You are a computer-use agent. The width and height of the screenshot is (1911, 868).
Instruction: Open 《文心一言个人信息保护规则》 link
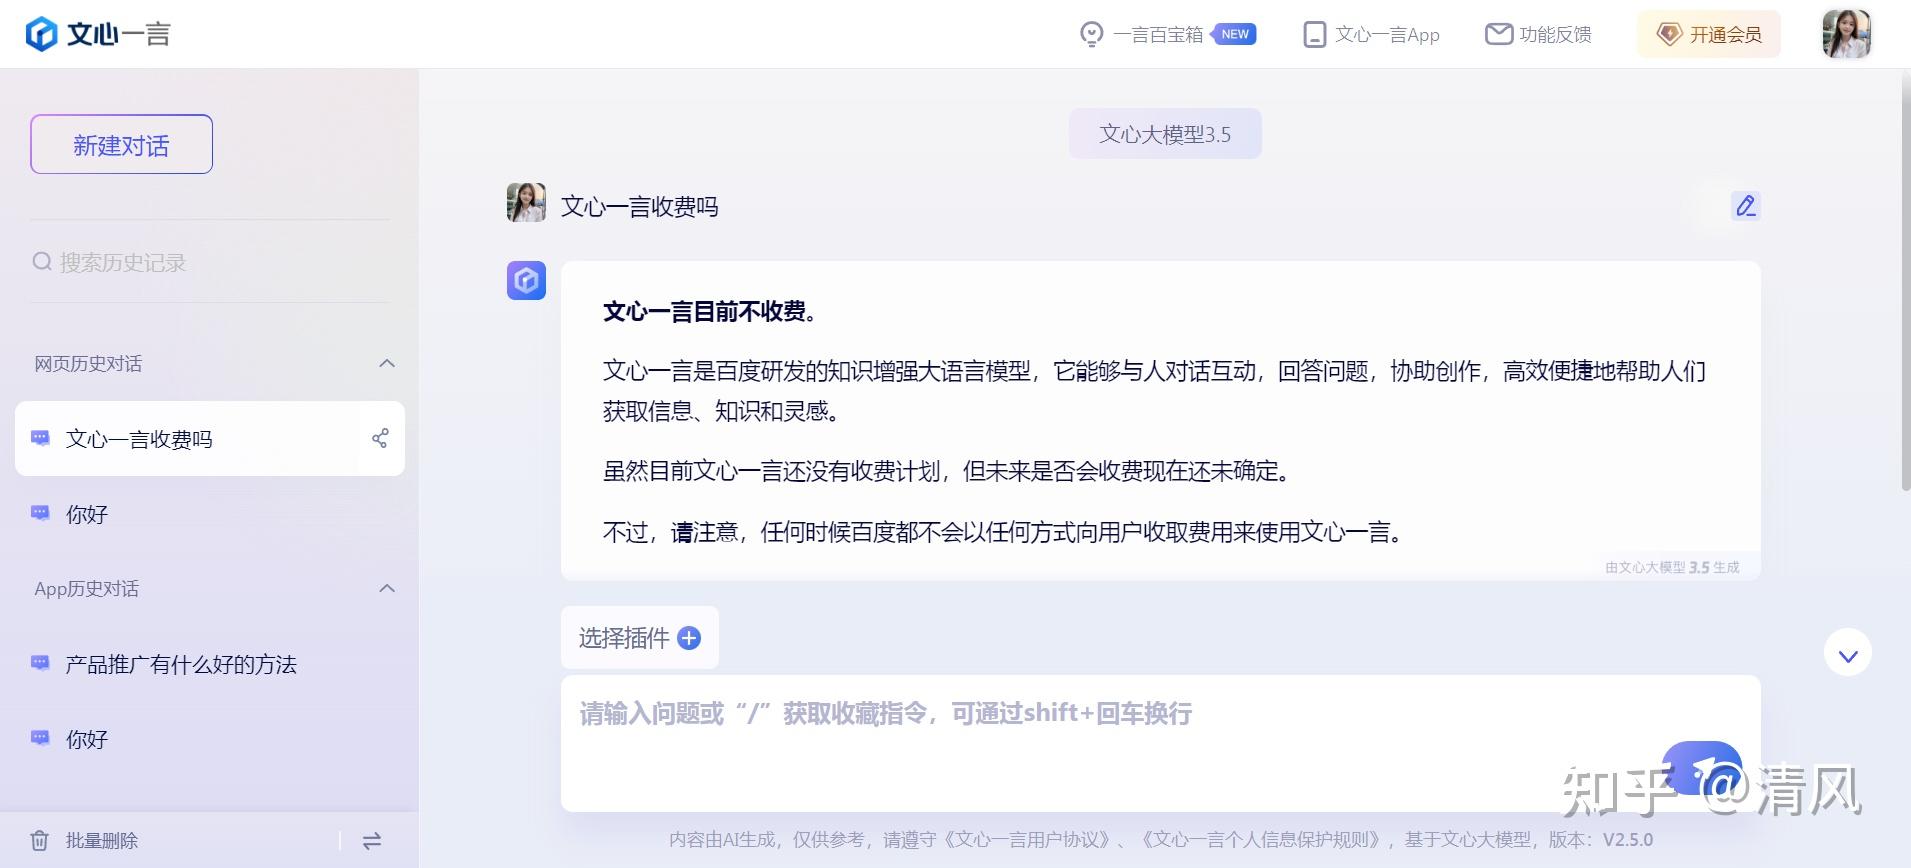pyautogui.click(x=1265, y=840)
